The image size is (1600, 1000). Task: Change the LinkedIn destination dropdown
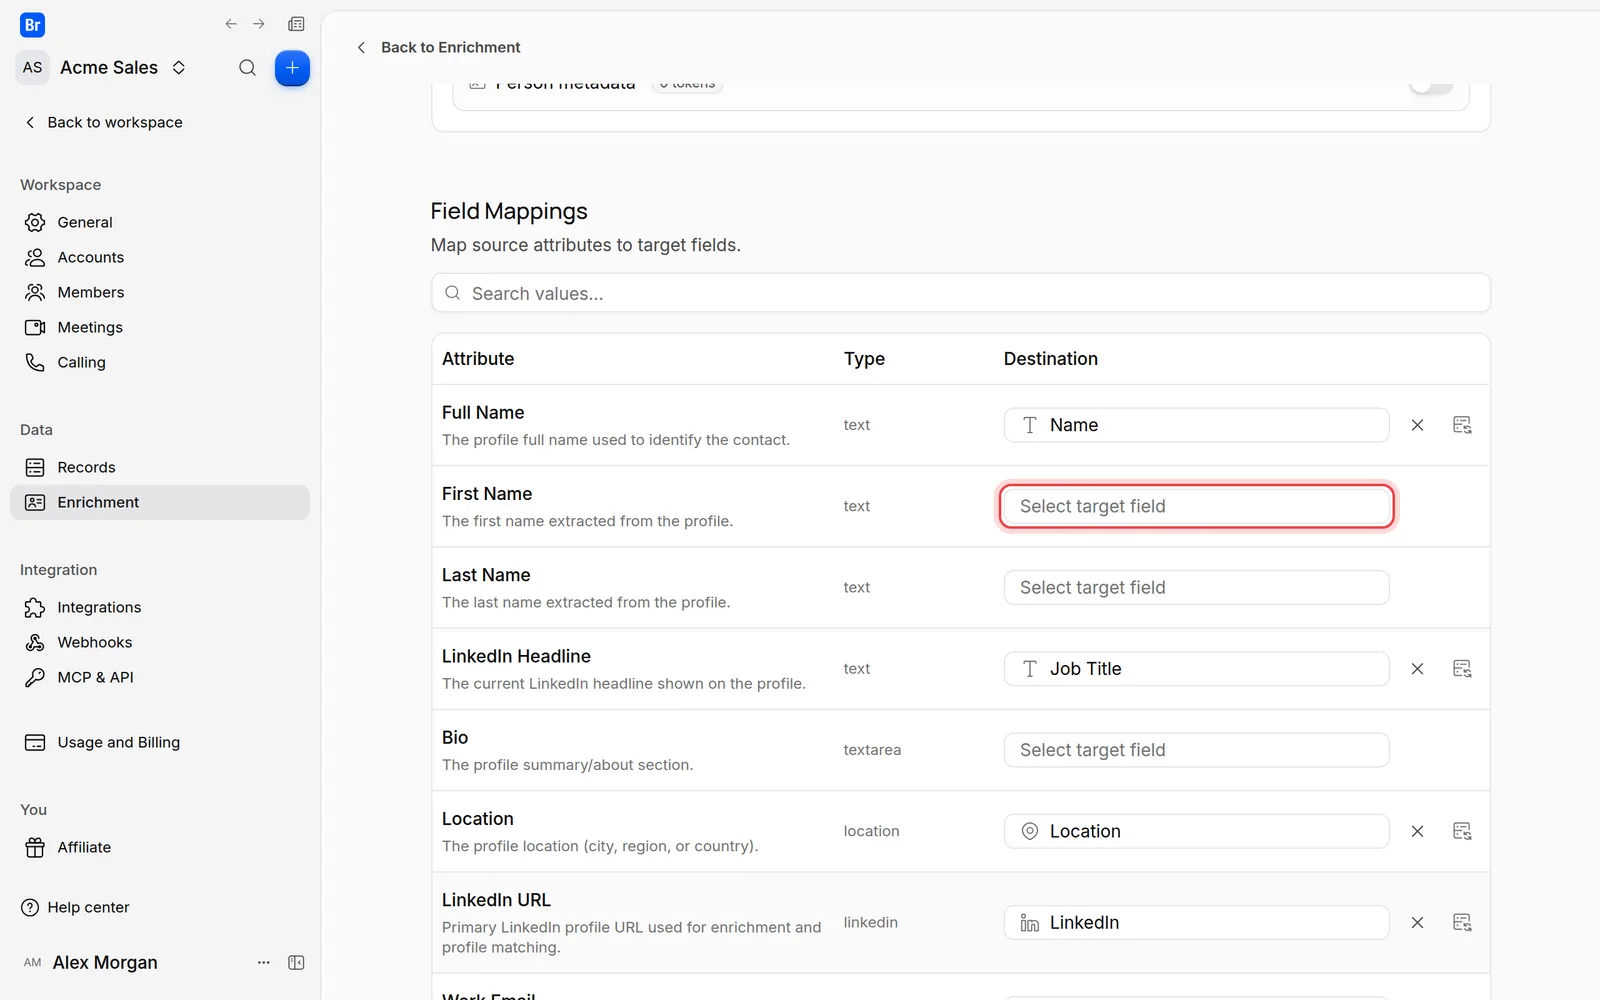pos(1196,923)
